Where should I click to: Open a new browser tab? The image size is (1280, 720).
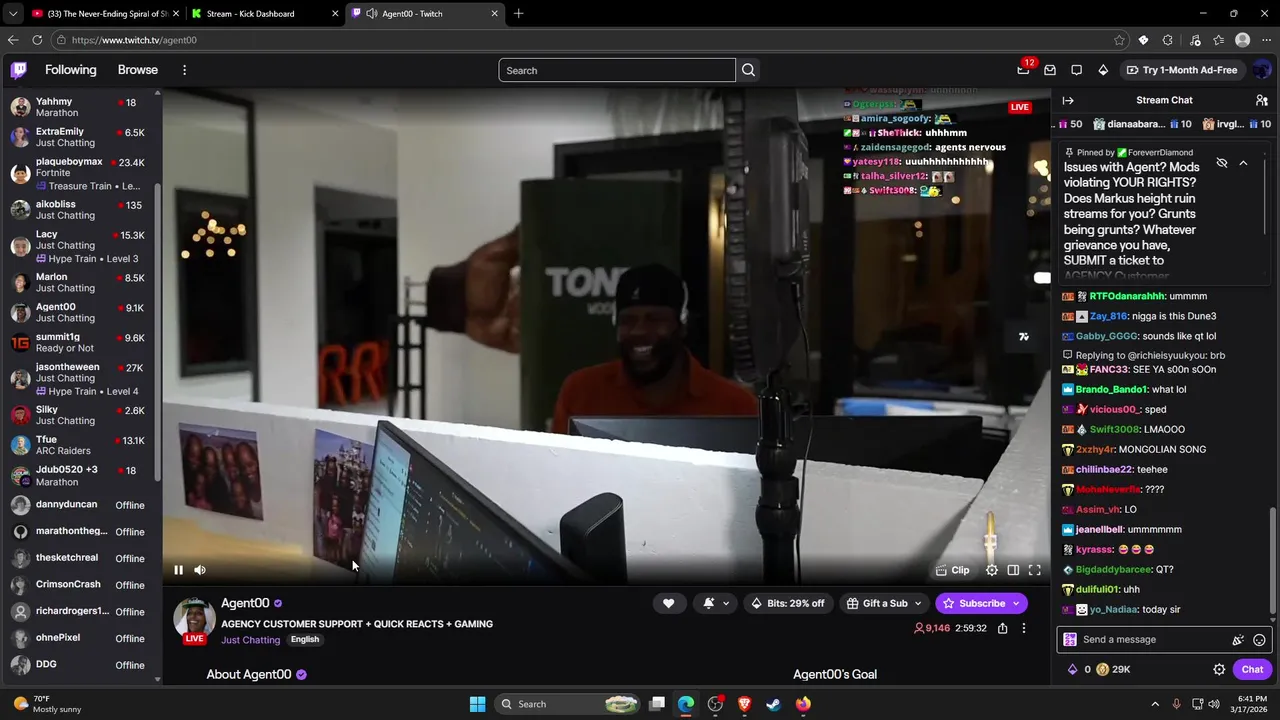[x=518, y=14]
